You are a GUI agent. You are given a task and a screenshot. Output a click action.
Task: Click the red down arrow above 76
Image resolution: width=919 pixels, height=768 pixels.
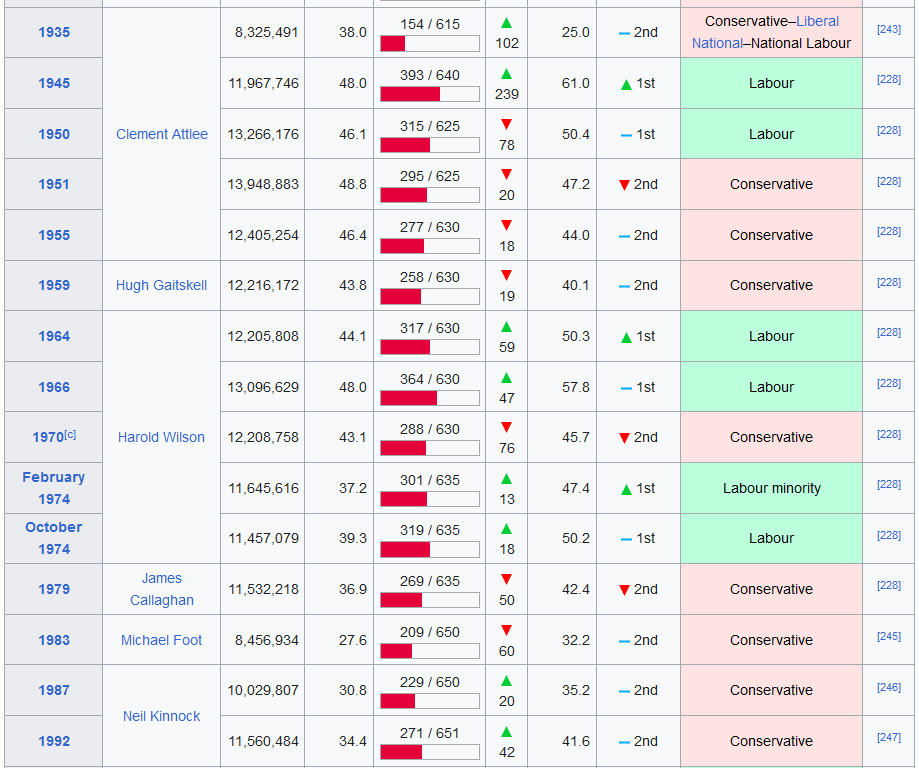pyautogui.click(x=506, y=427)
